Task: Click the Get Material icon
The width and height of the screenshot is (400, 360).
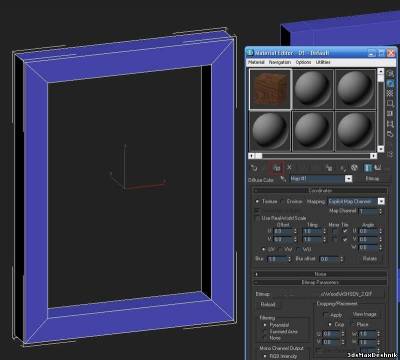Action: coord(254,168)
